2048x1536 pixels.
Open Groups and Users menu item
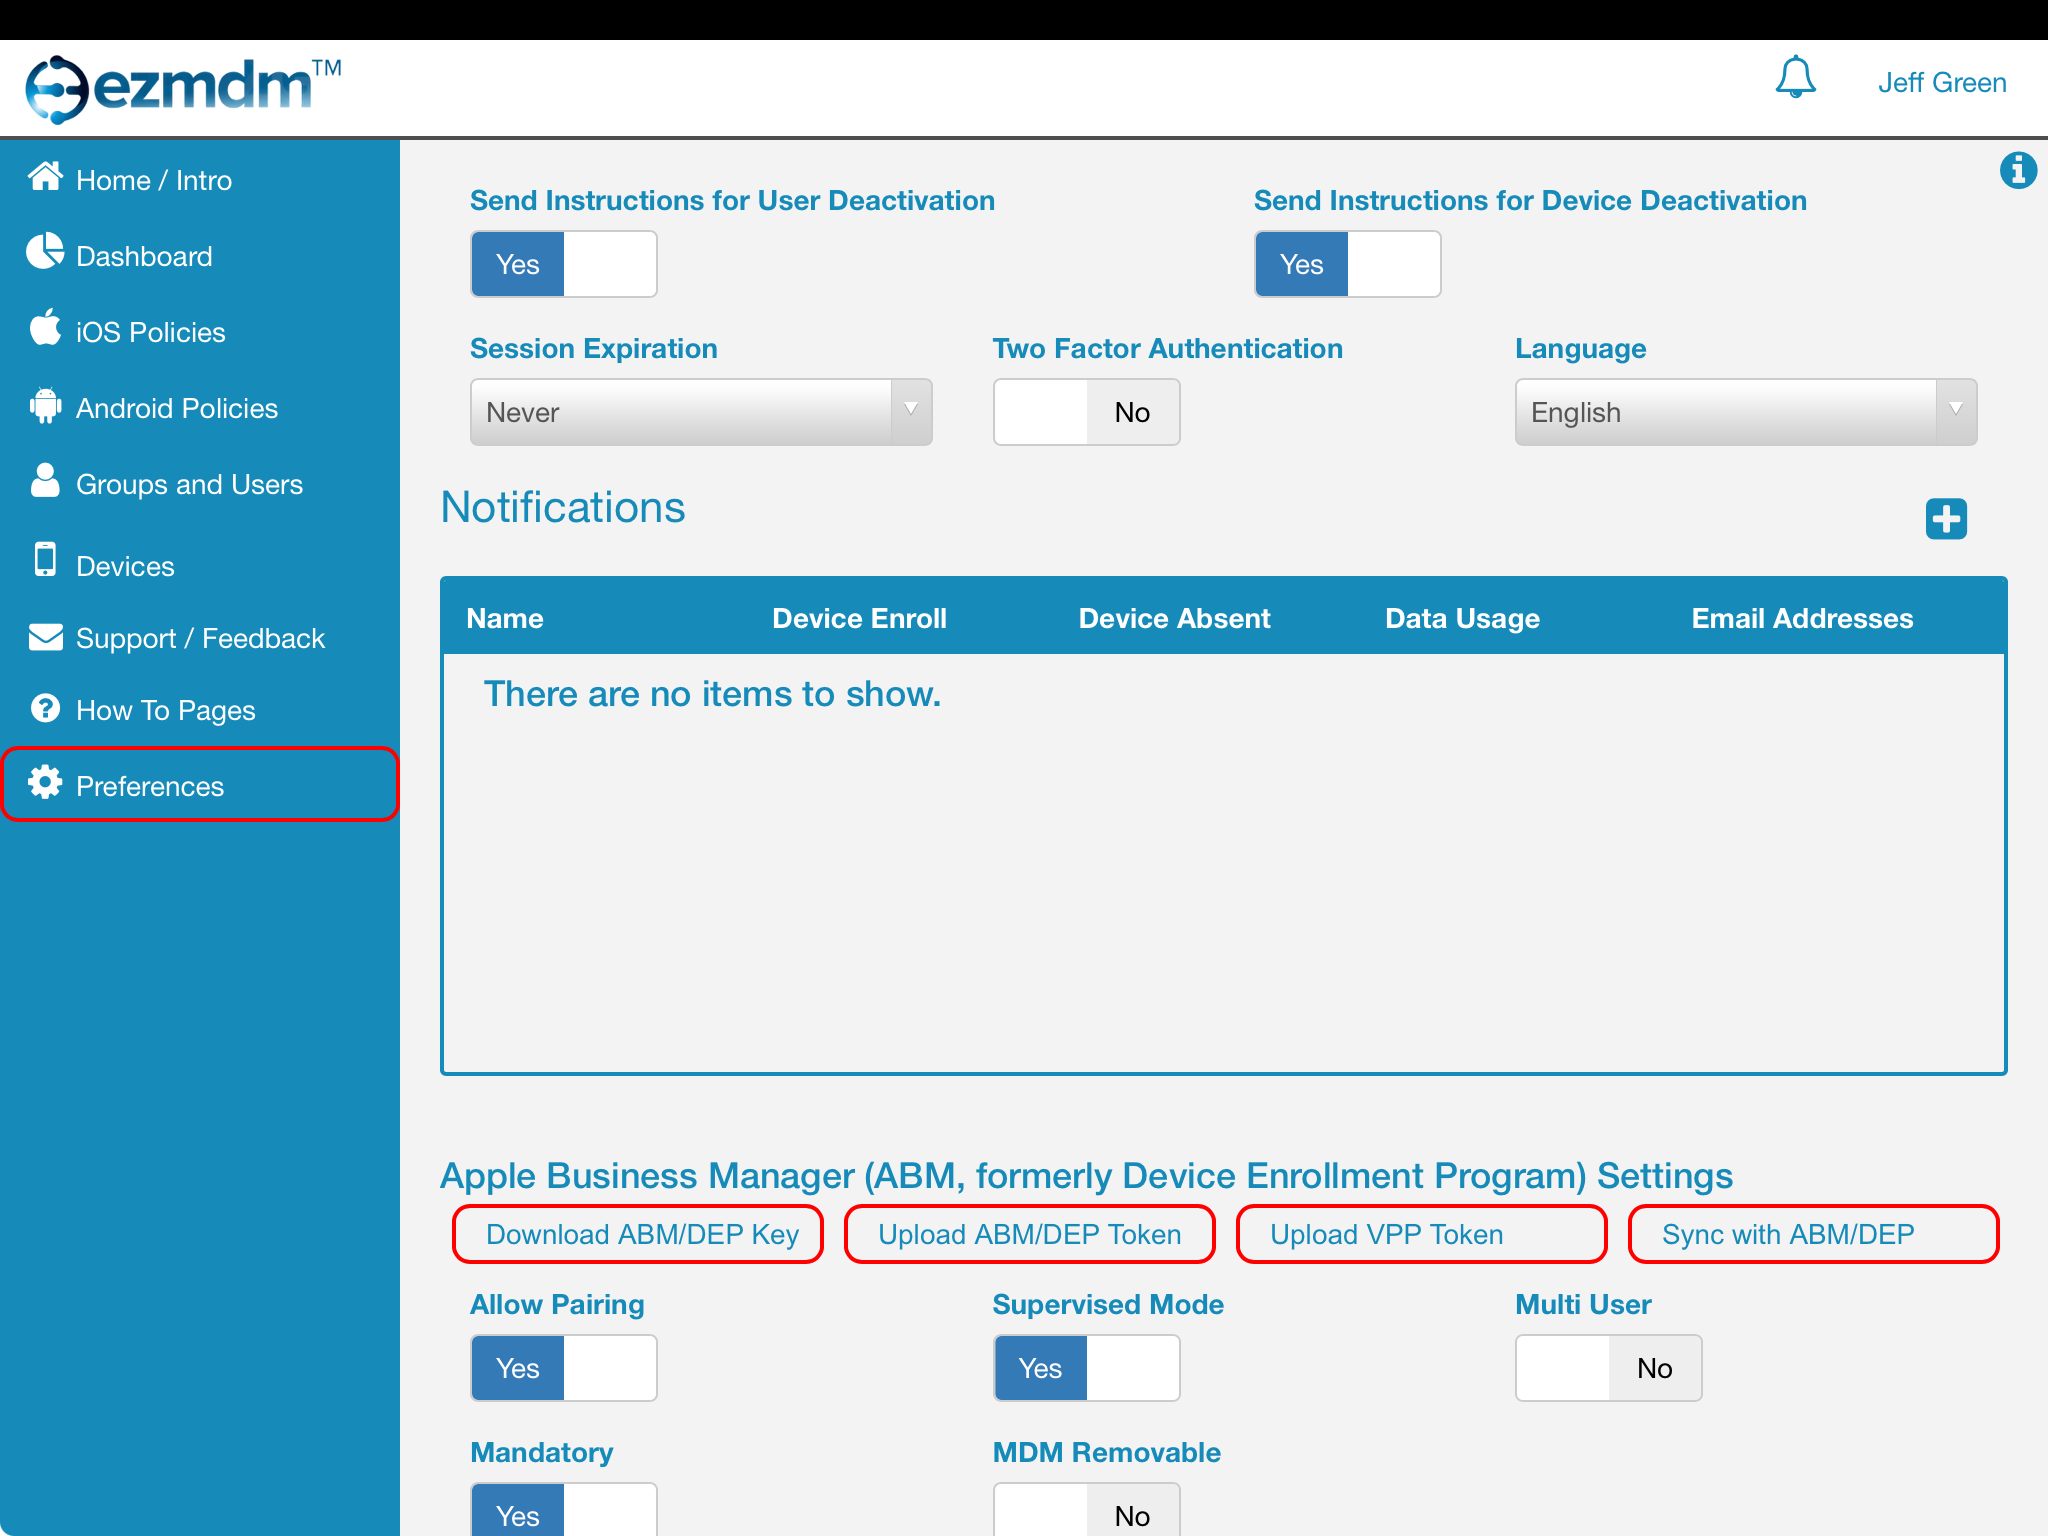tap(189, 485)
